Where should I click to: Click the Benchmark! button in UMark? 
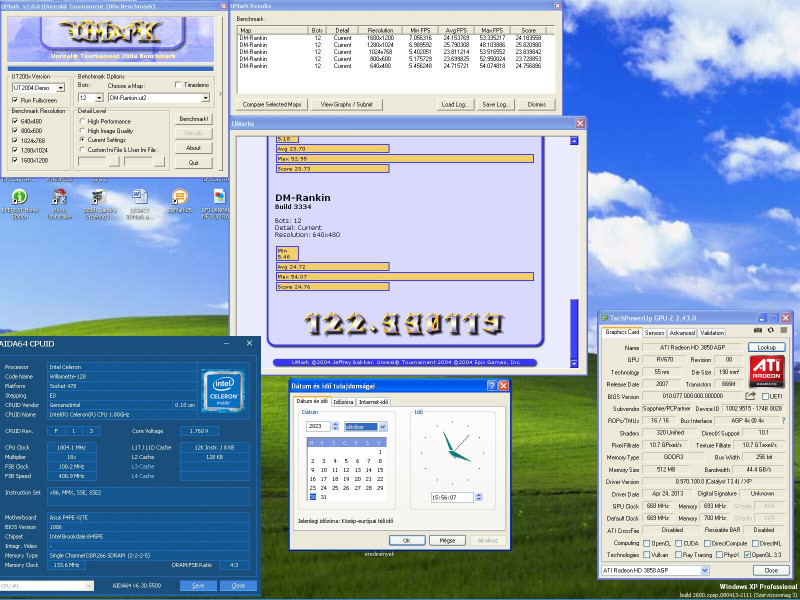coord(194,119)
